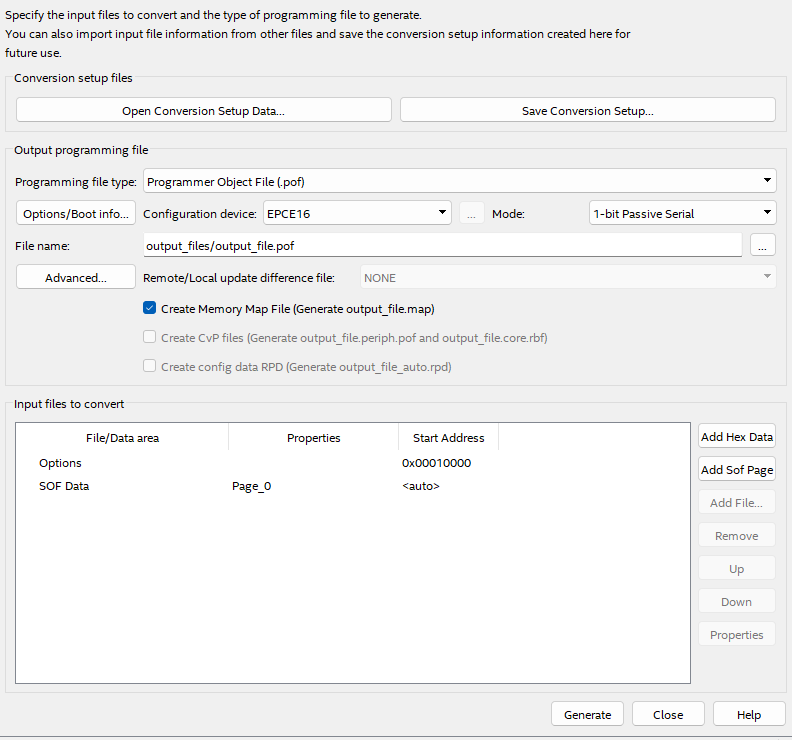Open the Advanced settings button
This screenshot has width=792, height=740.
click(x=76, y=277)
